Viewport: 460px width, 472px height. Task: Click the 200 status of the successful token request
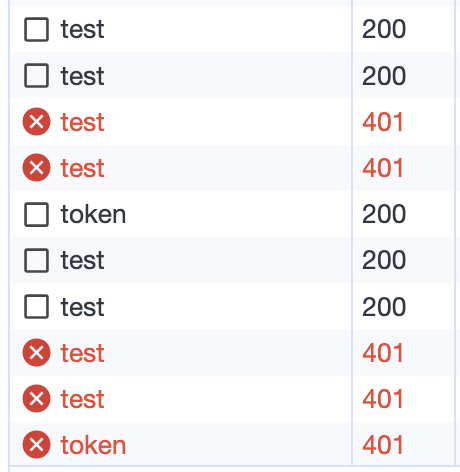pyautogui.click(x=384, y=214)
